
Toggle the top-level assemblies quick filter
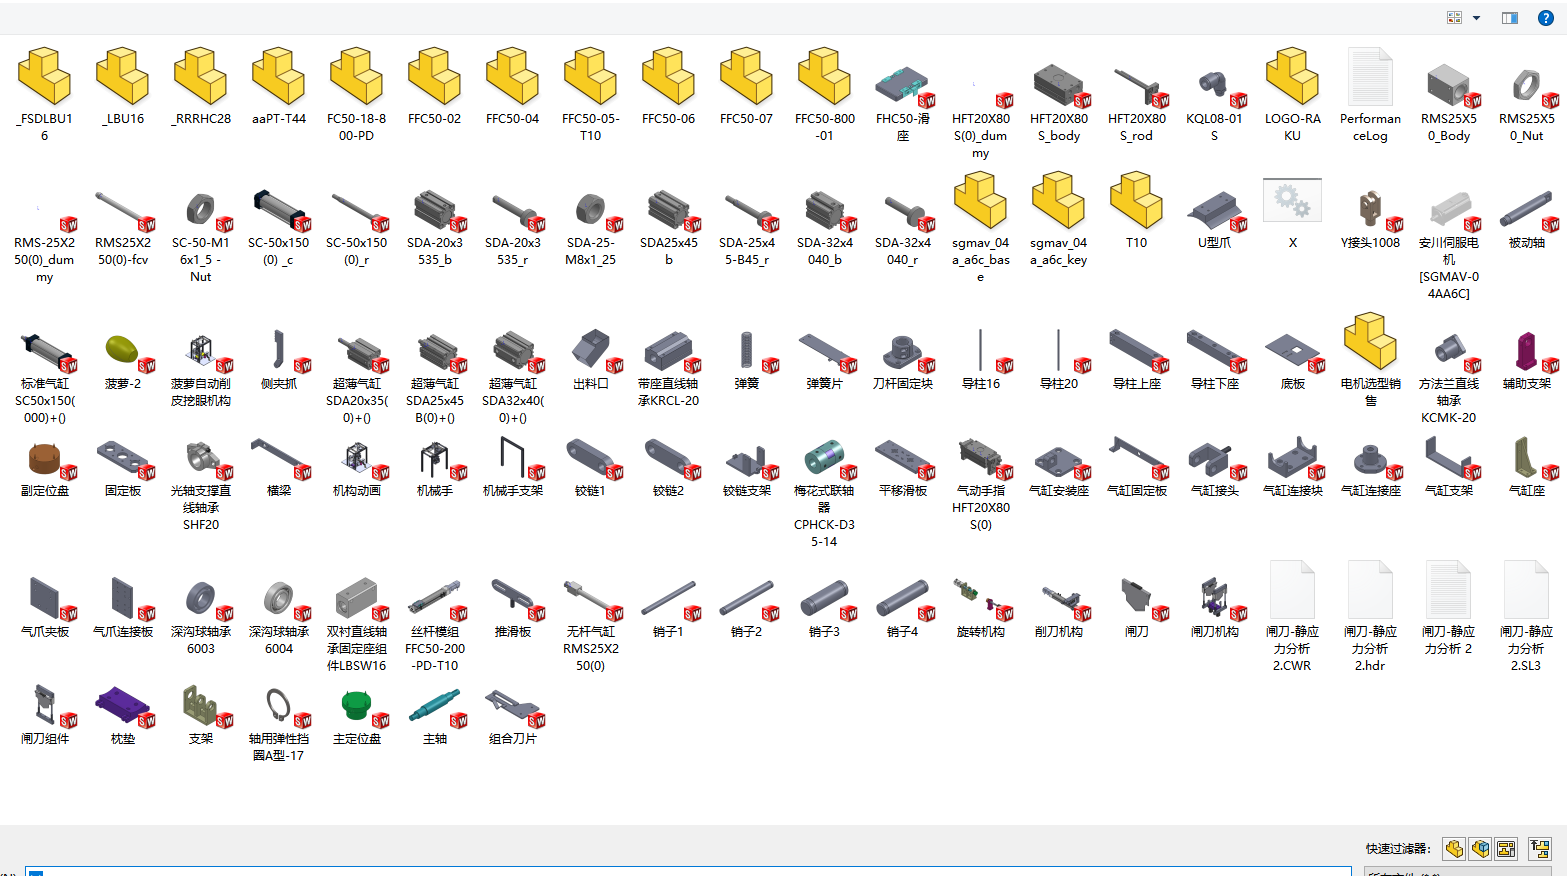click(1540, 849)
